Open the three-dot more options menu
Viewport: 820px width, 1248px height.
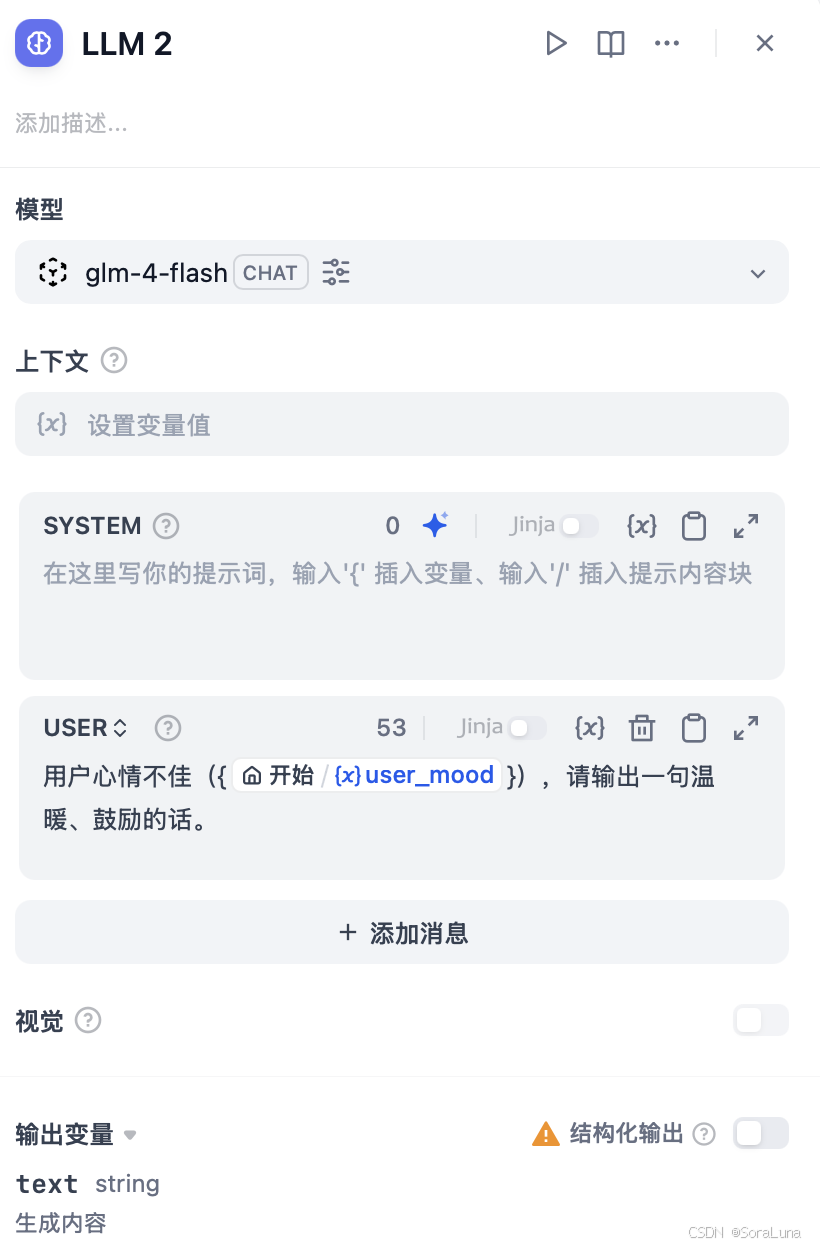coord(667,43)
